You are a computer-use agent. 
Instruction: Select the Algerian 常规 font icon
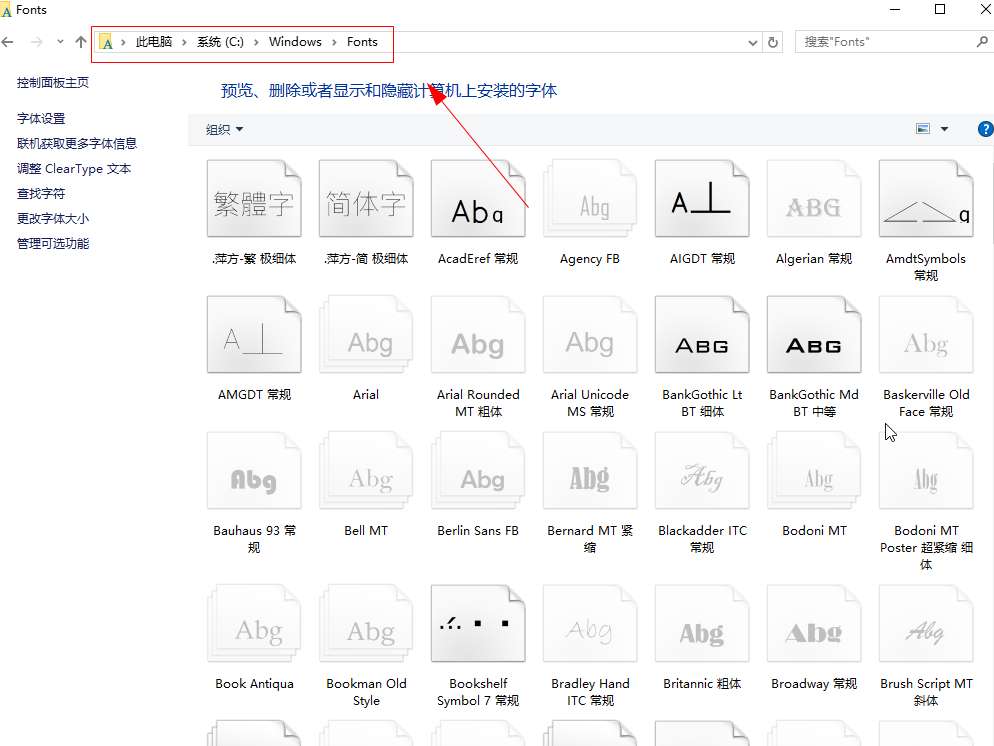click(x=814, y=199)
